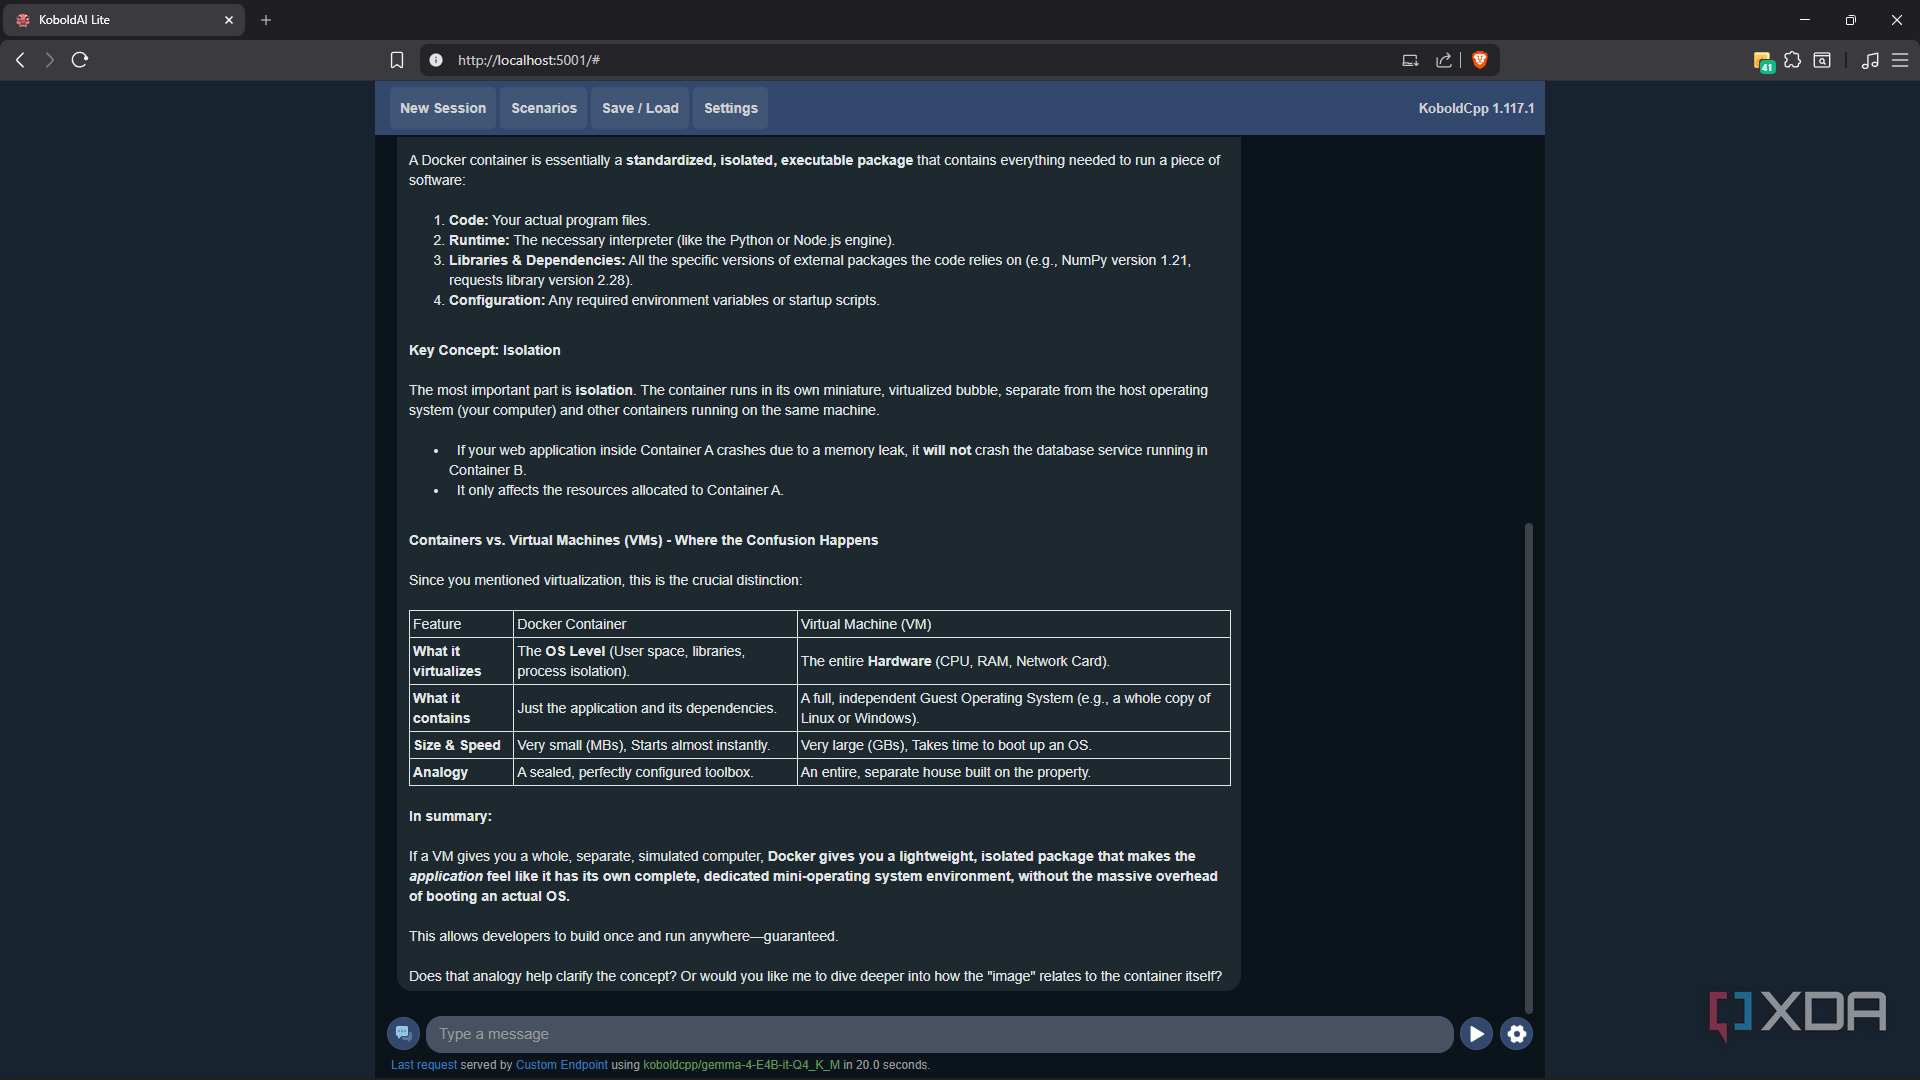The width and height of the screenshot is (1920, 1080).
Task: Open the browser extensions puzzle icon
Action: tap(1792, 60)
